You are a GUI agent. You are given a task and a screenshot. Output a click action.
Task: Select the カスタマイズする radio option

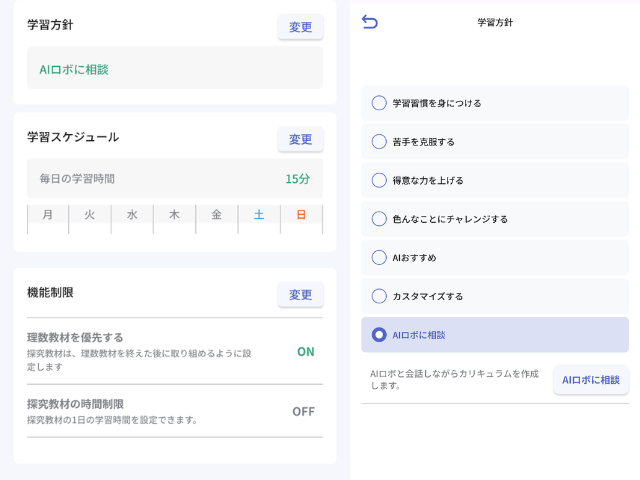pos(495,296)
